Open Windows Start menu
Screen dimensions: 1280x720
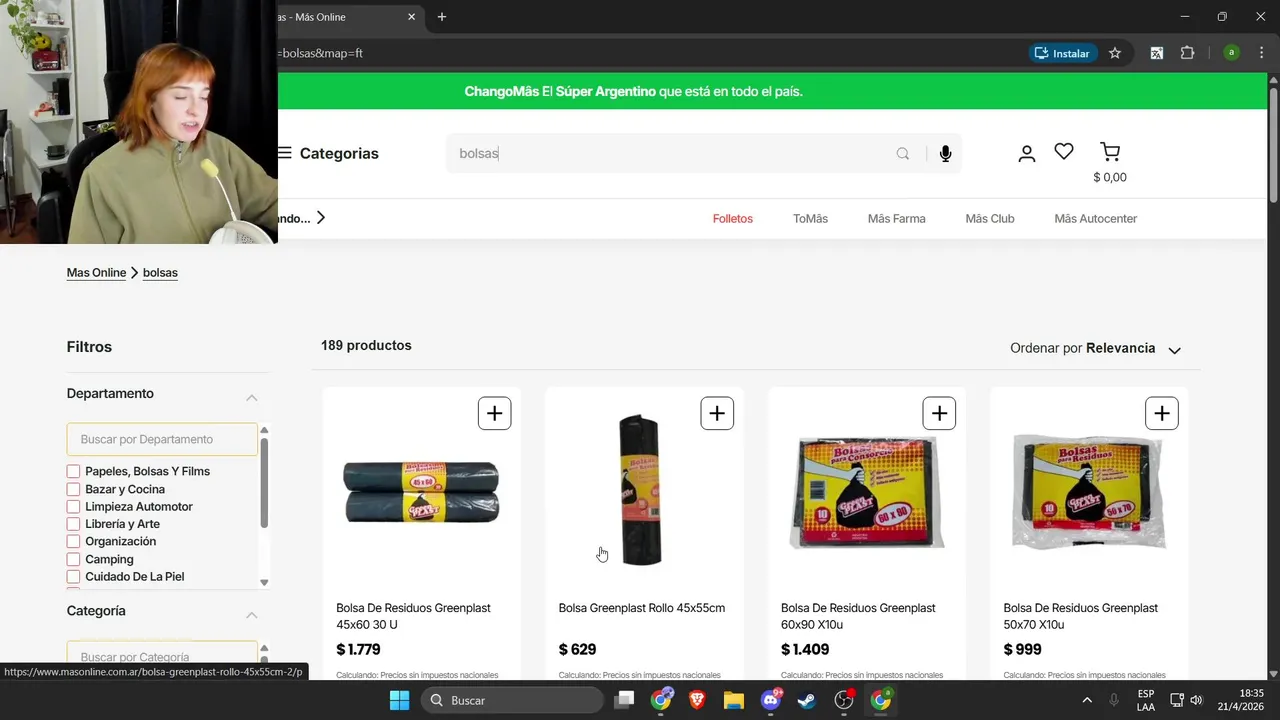pos(399,700)
